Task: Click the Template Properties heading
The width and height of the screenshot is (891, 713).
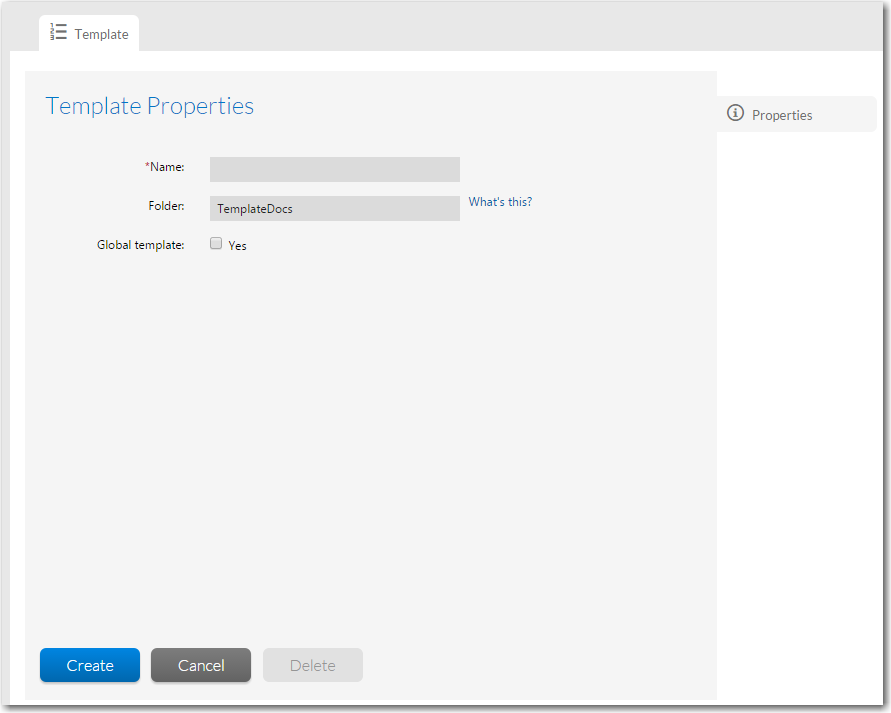Action: click(149, 106)
